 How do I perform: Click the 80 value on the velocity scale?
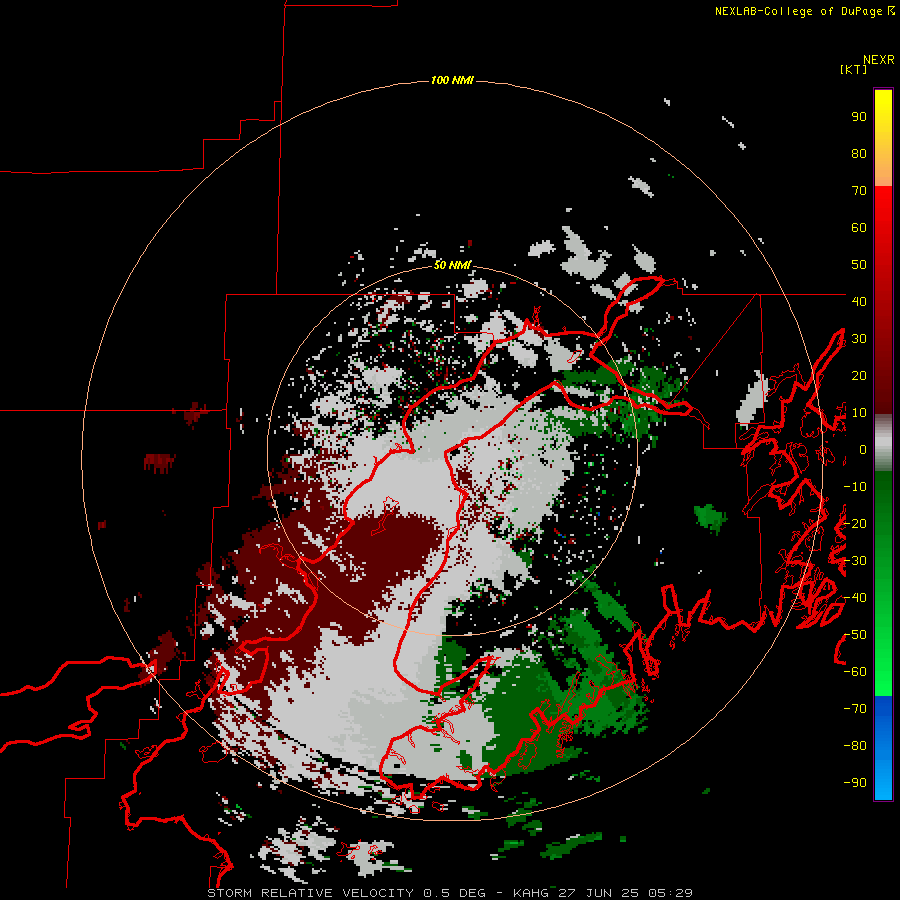point(859,153)
